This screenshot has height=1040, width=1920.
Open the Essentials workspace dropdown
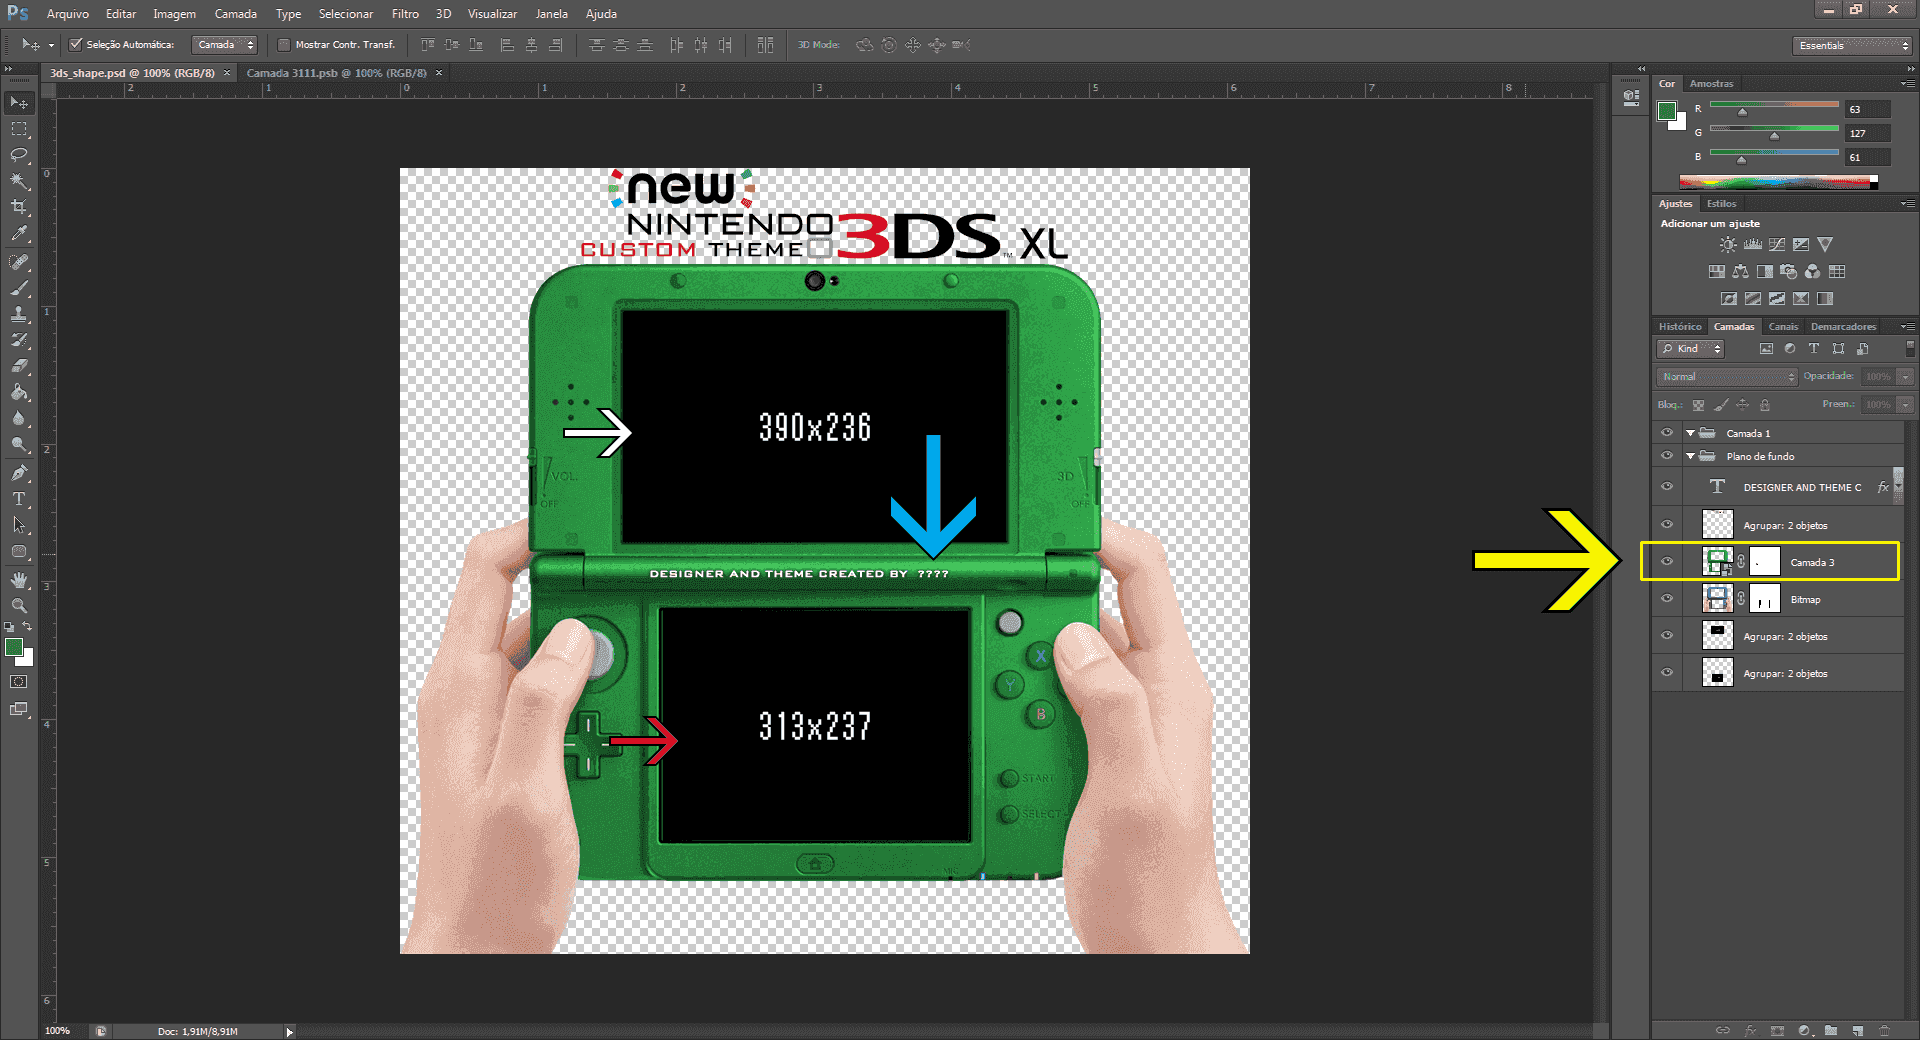coord(1853,46)
